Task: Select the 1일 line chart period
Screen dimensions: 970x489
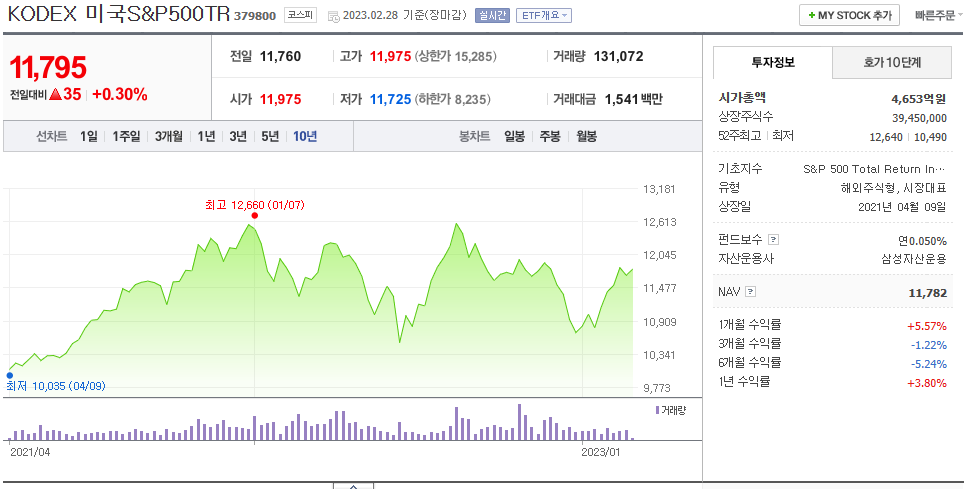Action: 88,136
